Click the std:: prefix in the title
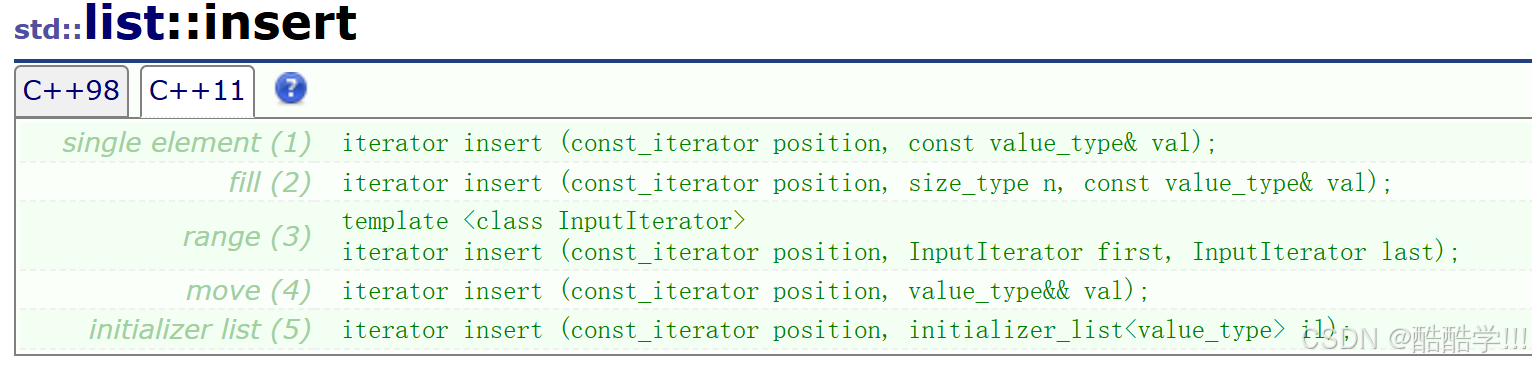The height and width of the screenshot is (365, 1532). [48, 30]
